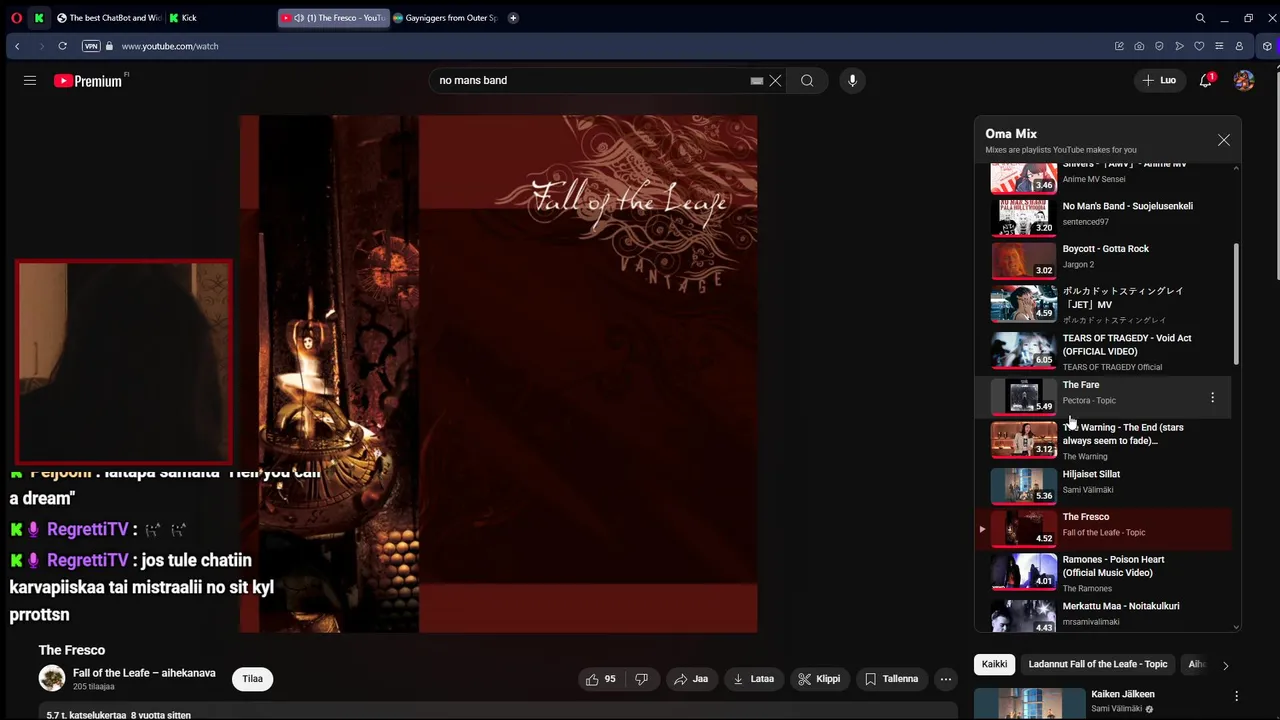Click the Fall of the Leafe album art video

click(x=498, y=374)
